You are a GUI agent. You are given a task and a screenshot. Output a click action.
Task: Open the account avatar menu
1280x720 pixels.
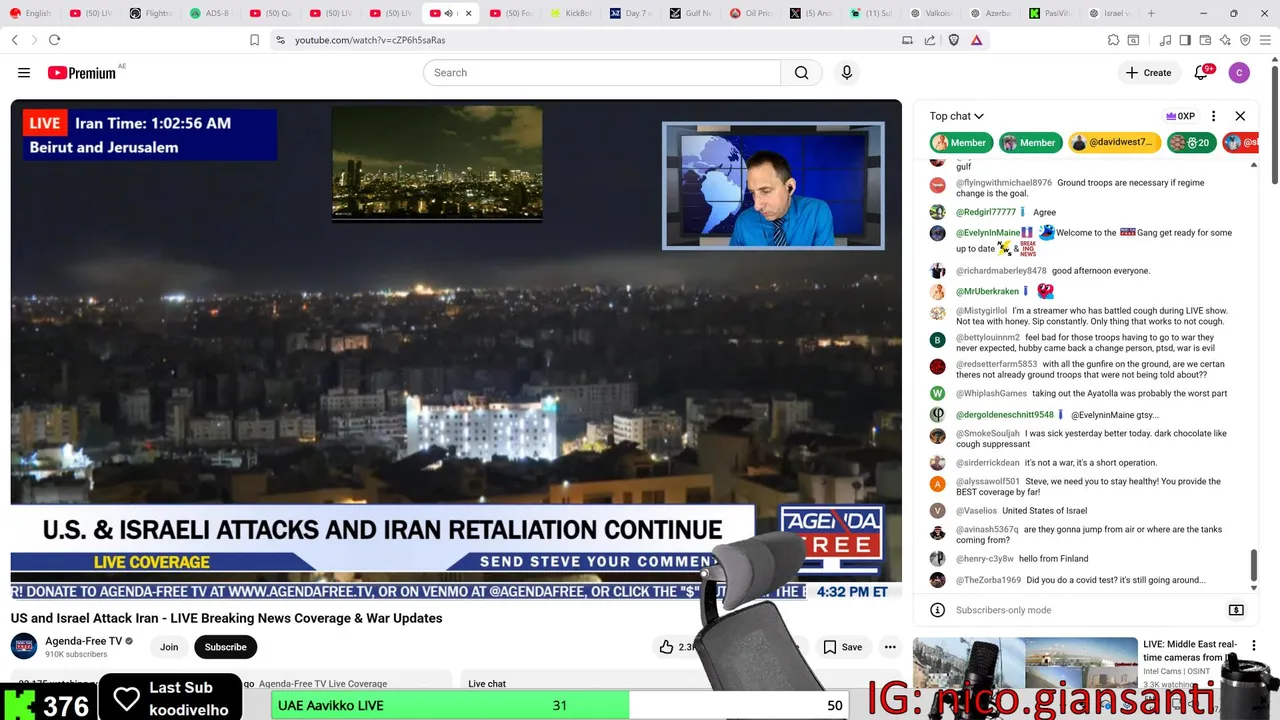[x=1239, y=73]
